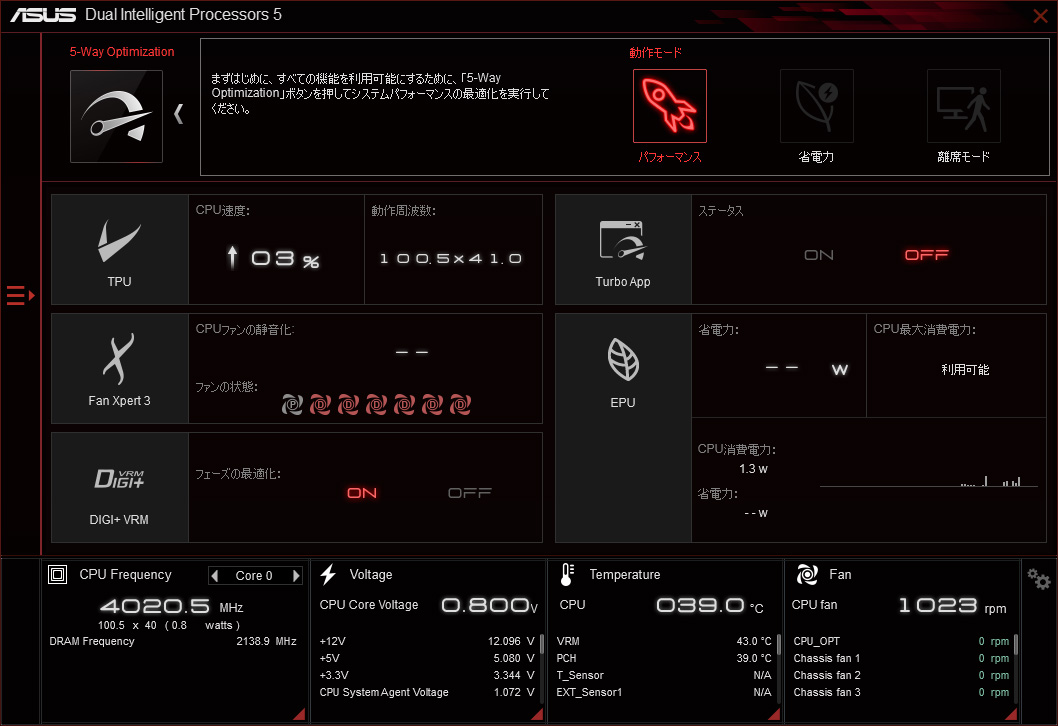Image resolution: width=1058 pixels, height=726 pixels.
Task: Select the Chassis fan 1 row
Action: coord(901,658)
